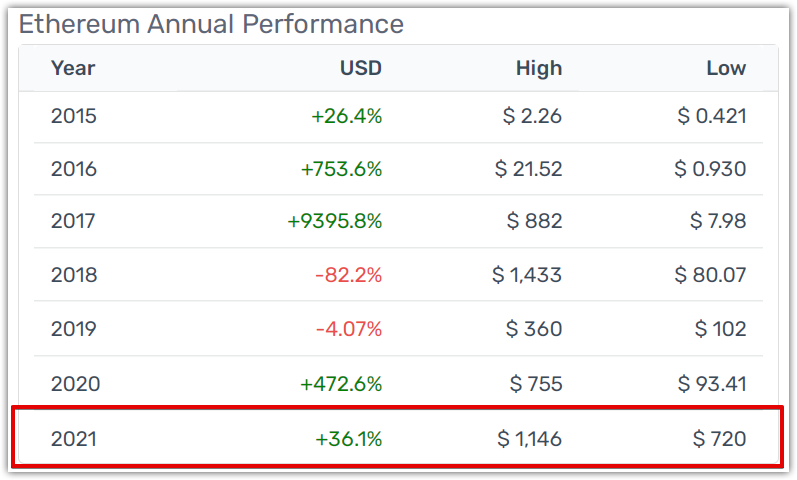Viewport: 797px width, 480px height.
Task: Click the 'Year' column header
Action: pos(73,68)
